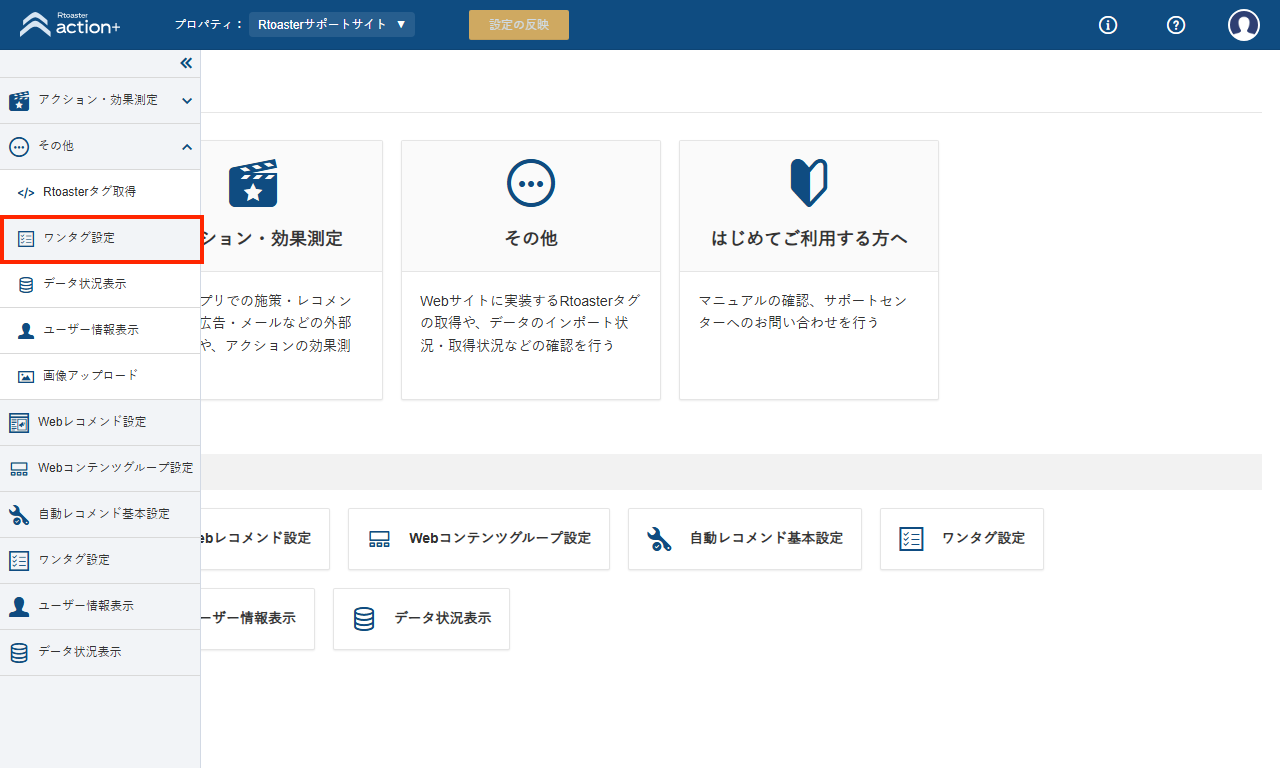The width and height of the screenshot is (1280, 768).
Task: Click the wrench icon on 自動レコメンド基本設定 button
Action: pyautogui.click(x=659, y=540)
